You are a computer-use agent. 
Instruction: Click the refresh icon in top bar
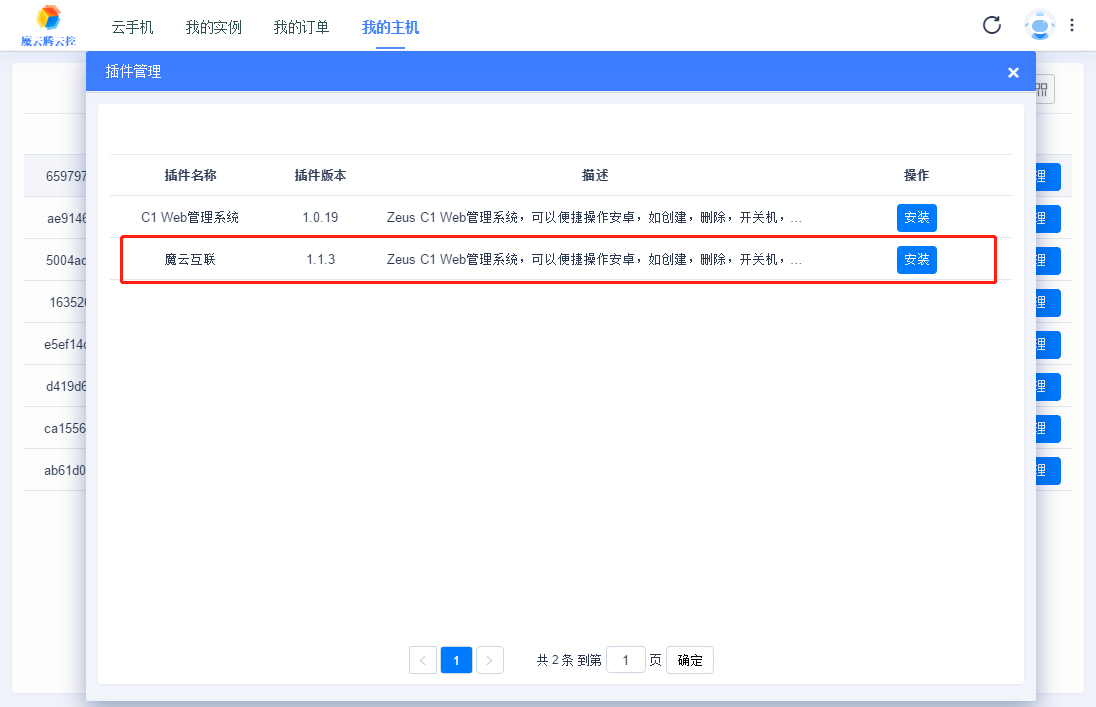click(x=992, y=25)
